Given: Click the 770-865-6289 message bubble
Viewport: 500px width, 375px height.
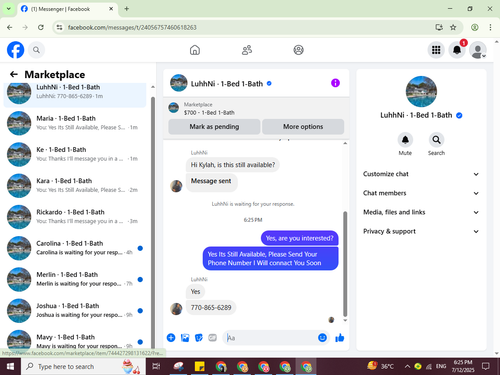Looking at the screenshot, I should tap(211, 307).
